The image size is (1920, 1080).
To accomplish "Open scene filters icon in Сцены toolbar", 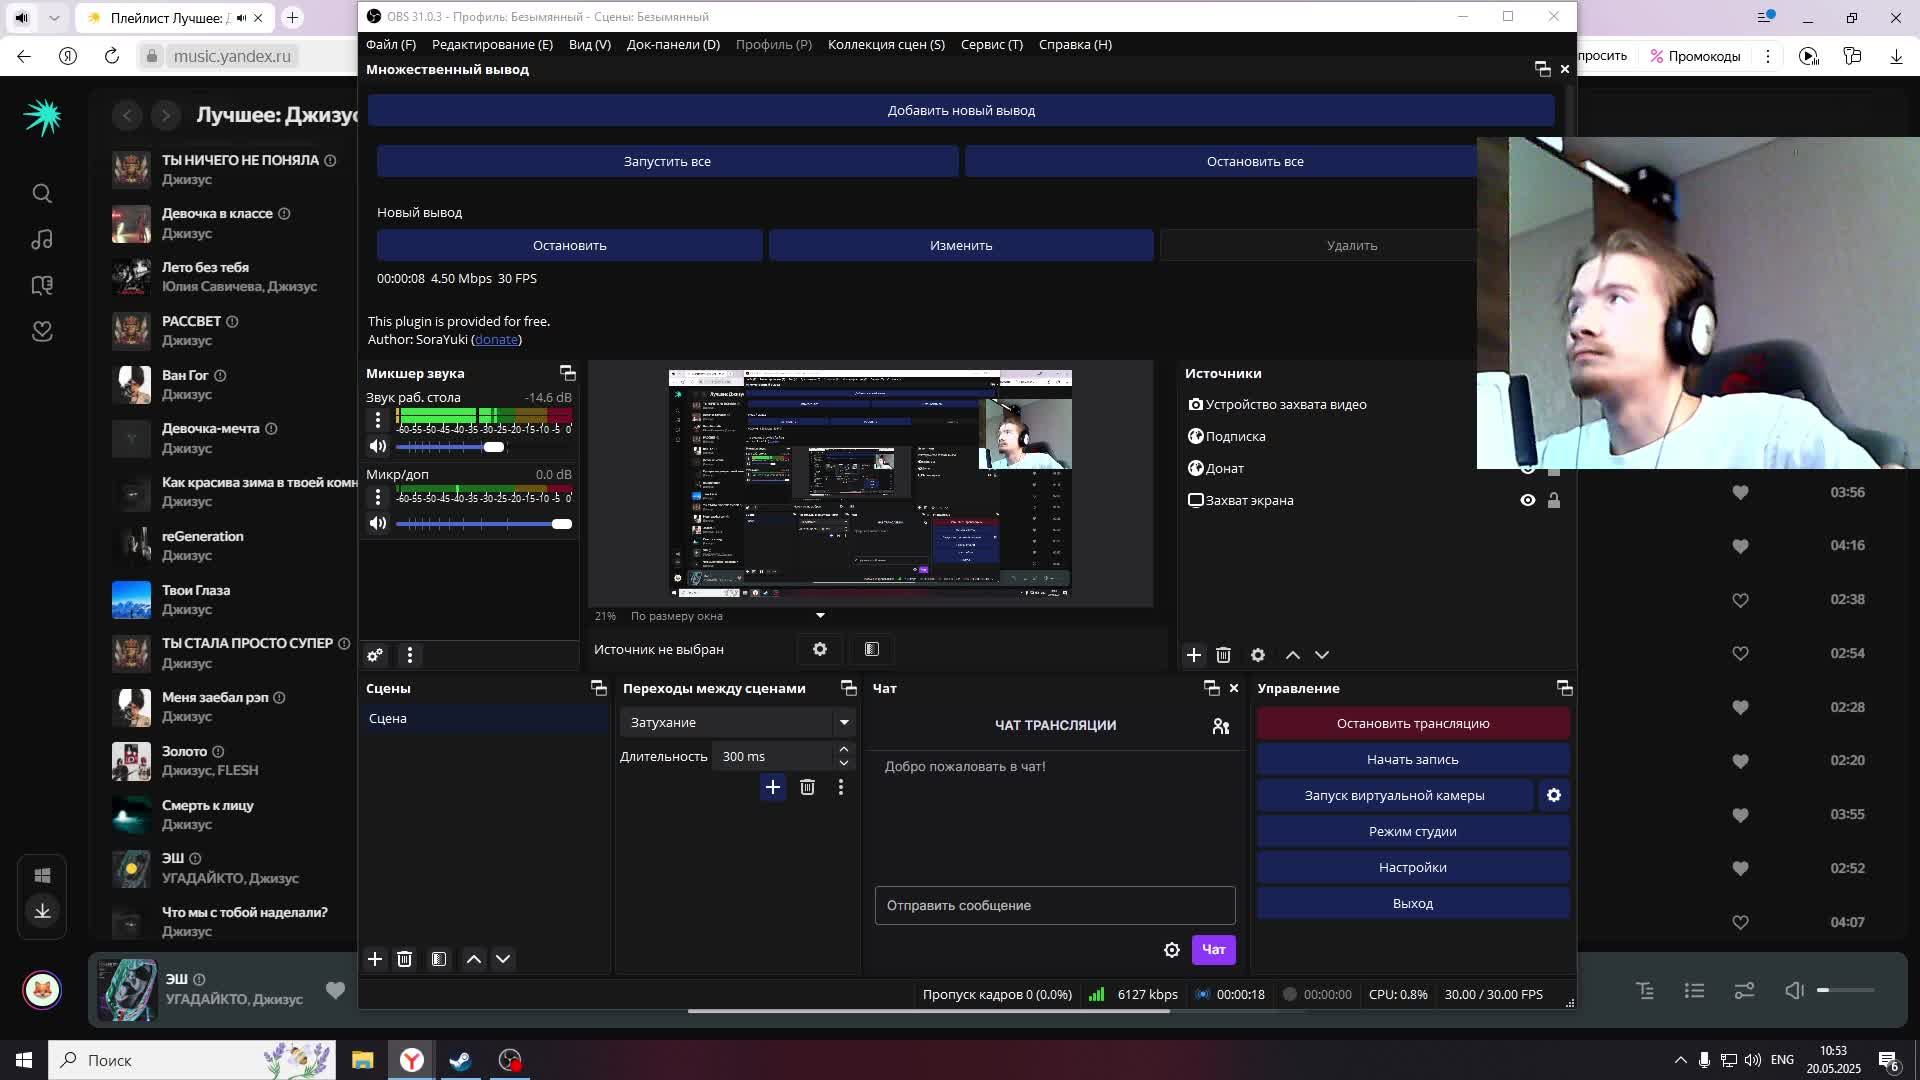I will (438, 959).
